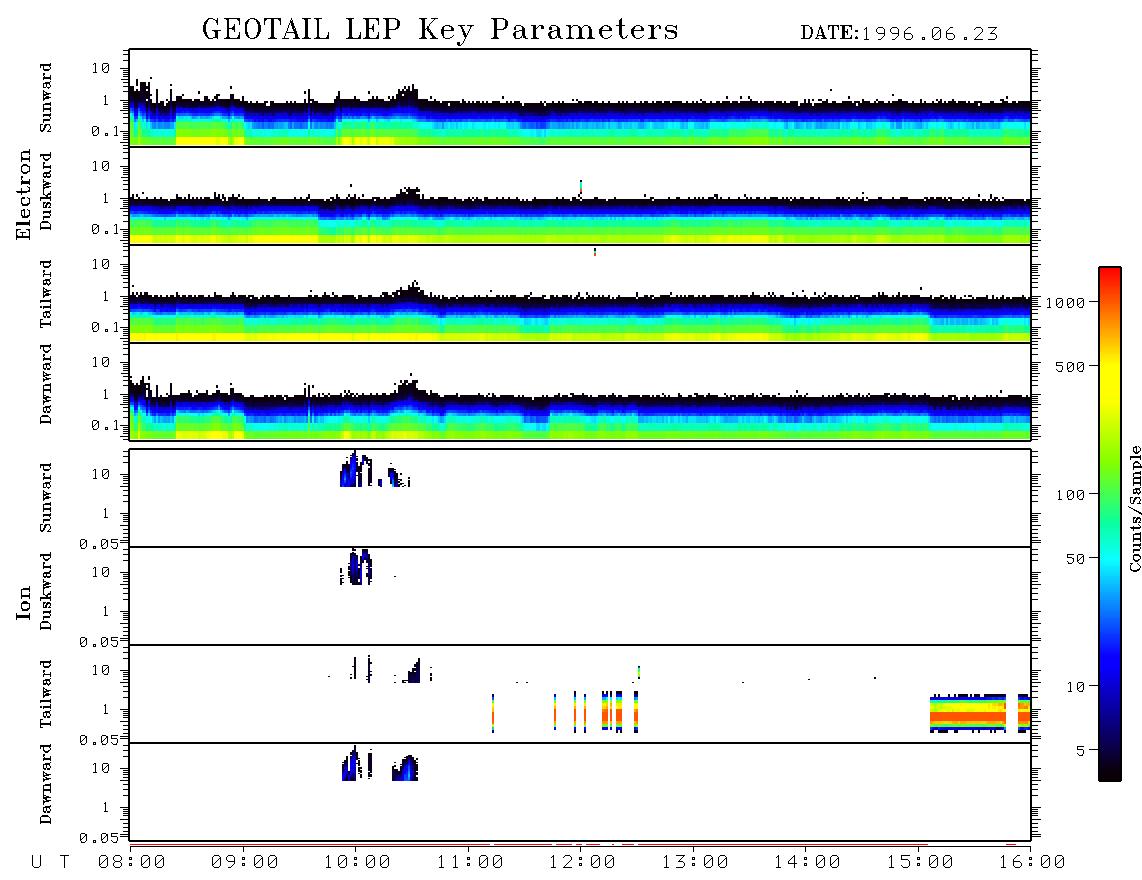Click the 0.05 label of Ion Dawnward panel
This screenshot has width=1142, height=880.
coord(99,838)
